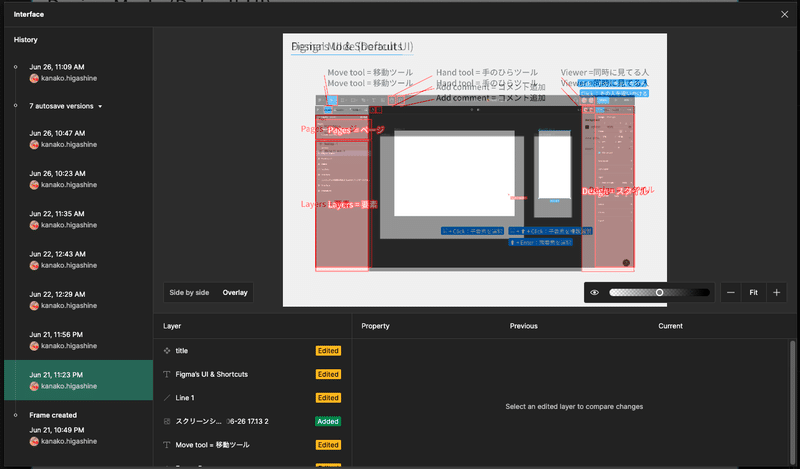Click the text icon beside Figma's UI & Shortcuts
The image size is (800, 469).
click(x=167, y=374)
